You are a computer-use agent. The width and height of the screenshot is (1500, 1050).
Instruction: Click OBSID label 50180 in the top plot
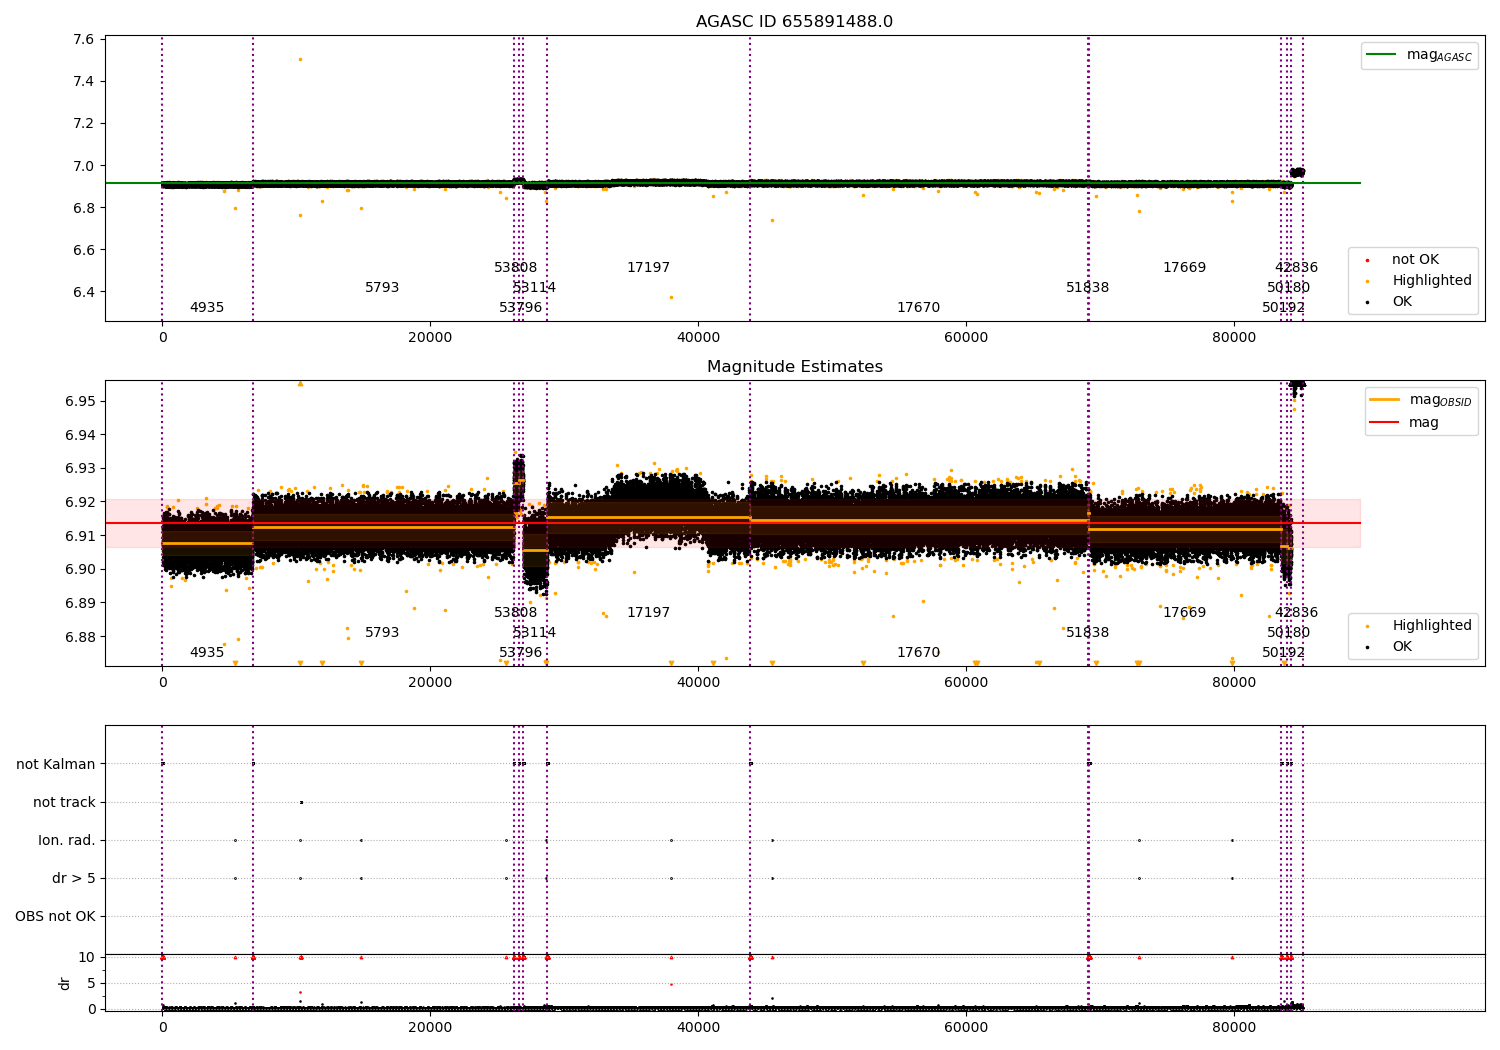[1289, 288]
